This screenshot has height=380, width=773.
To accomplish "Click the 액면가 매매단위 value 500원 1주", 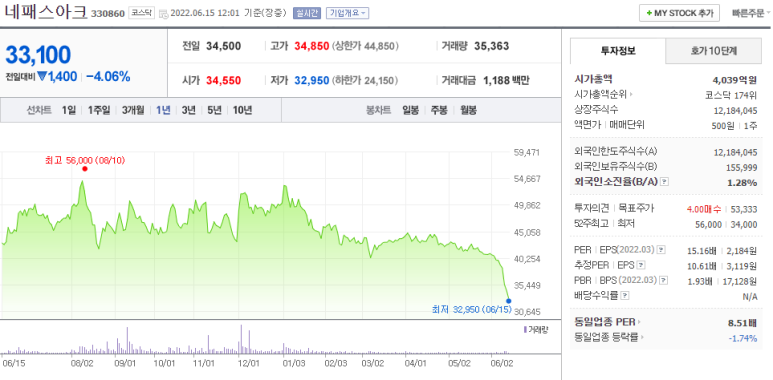I will (735, 126).
